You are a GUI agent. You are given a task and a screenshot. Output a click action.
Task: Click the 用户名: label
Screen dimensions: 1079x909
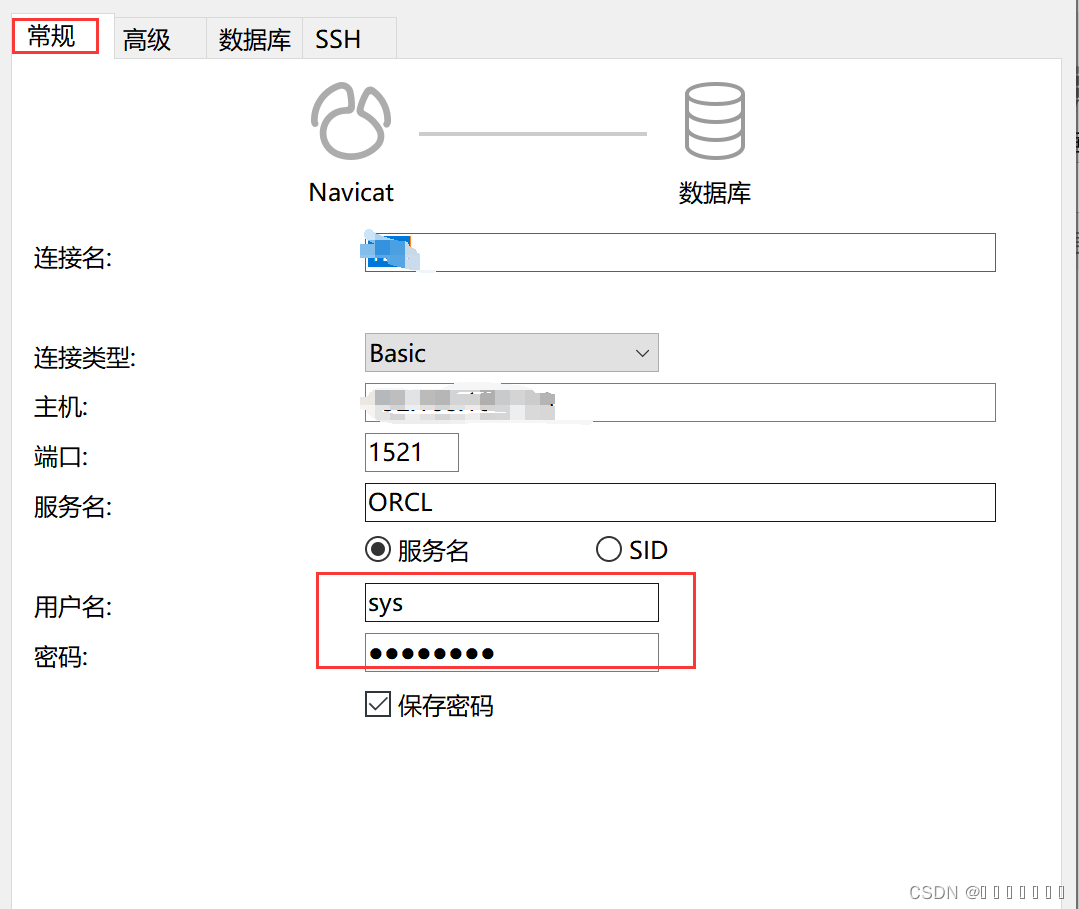[73, 607]
